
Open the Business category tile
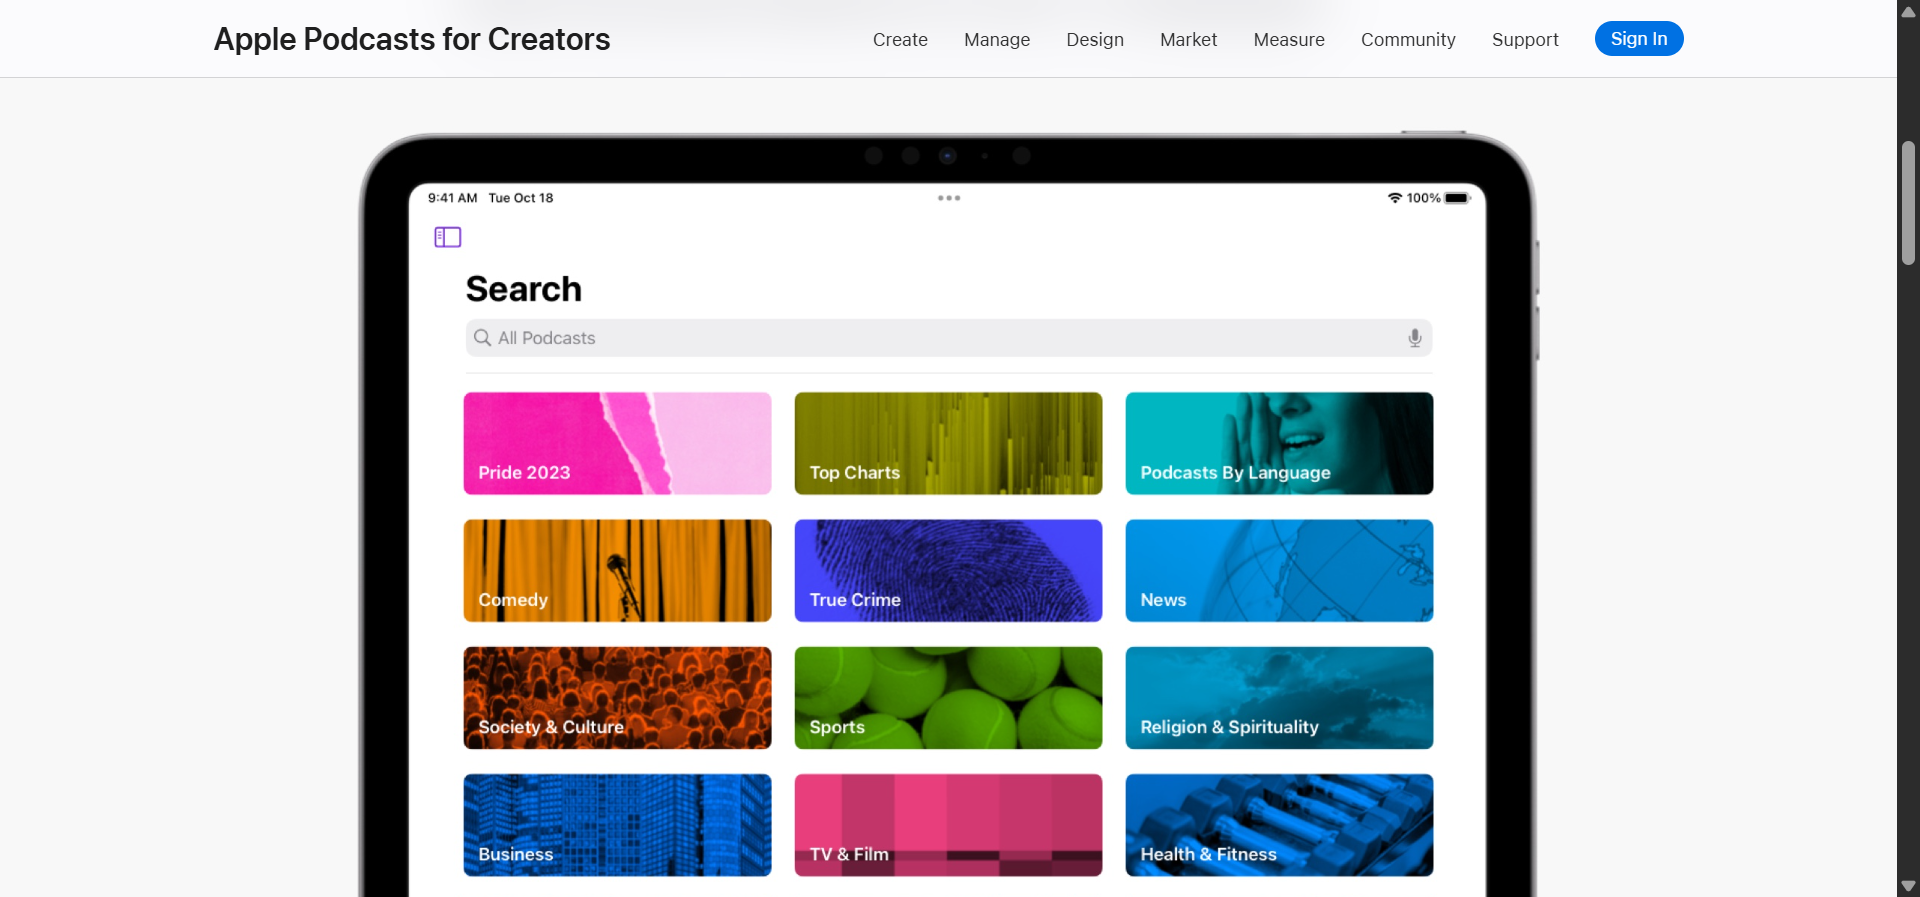pos(617,825)
